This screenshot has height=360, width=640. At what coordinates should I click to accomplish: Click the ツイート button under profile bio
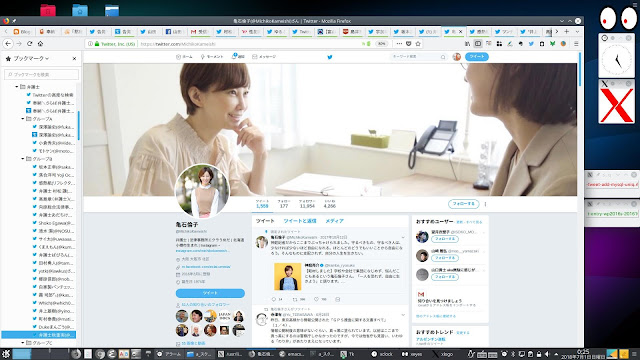pyautogui.click(x=210, y=293)
